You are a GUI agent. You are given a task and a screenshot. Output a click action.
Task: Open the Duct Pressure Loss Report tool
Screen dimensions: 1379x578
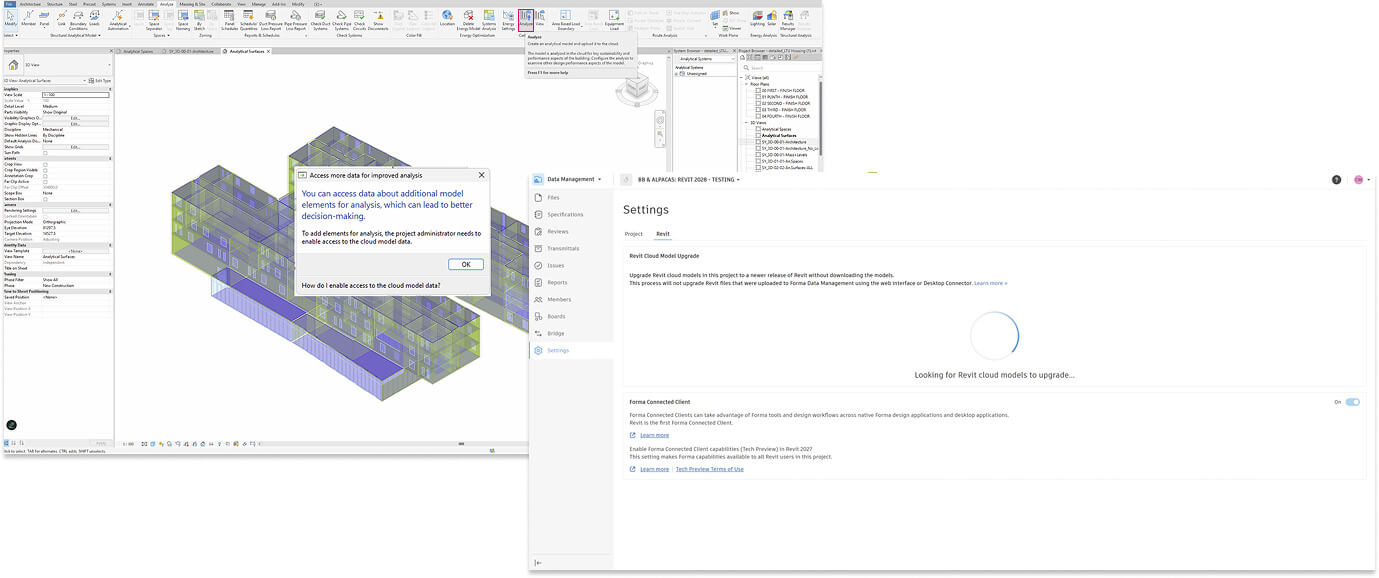point(271,20)
